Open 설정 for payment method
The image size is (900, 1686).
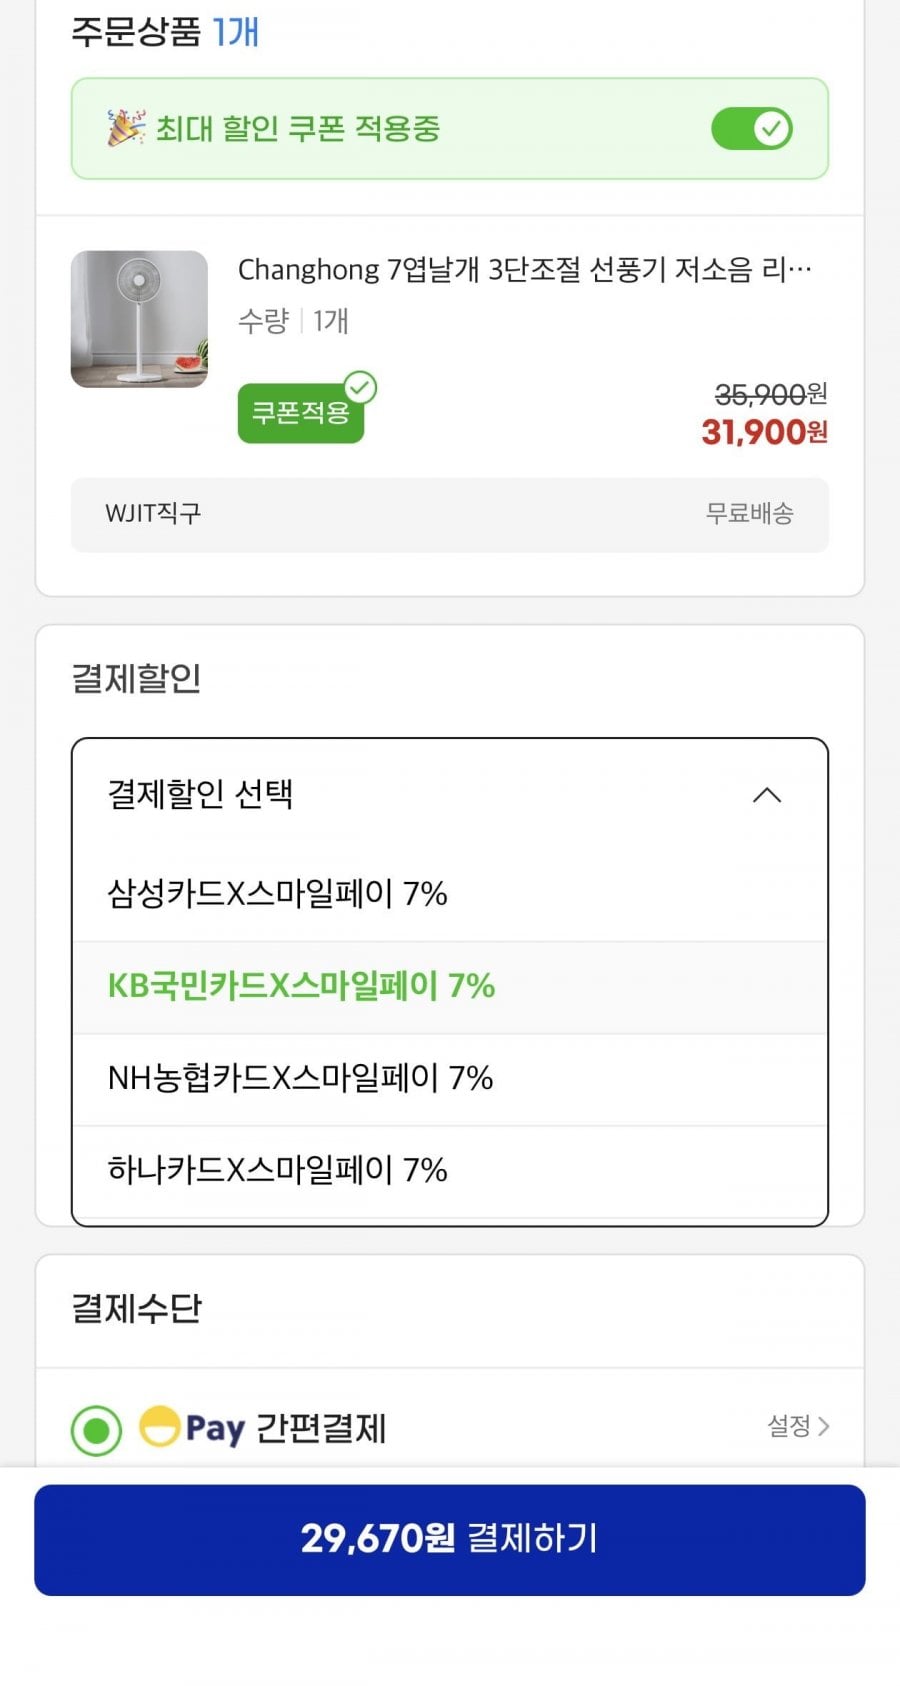(x=788, y=1426)
